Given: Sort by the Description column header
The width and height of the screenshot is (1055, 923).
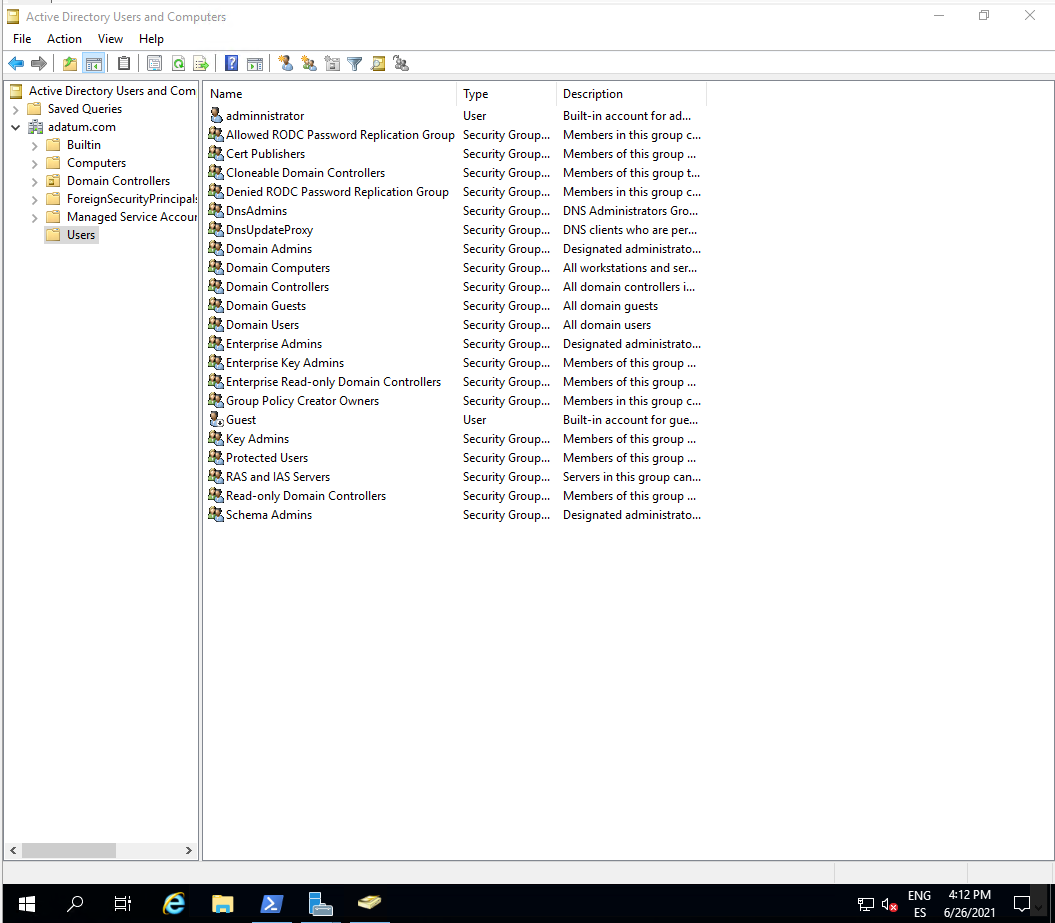Looking at the screenshot, I should pos(632,94).
